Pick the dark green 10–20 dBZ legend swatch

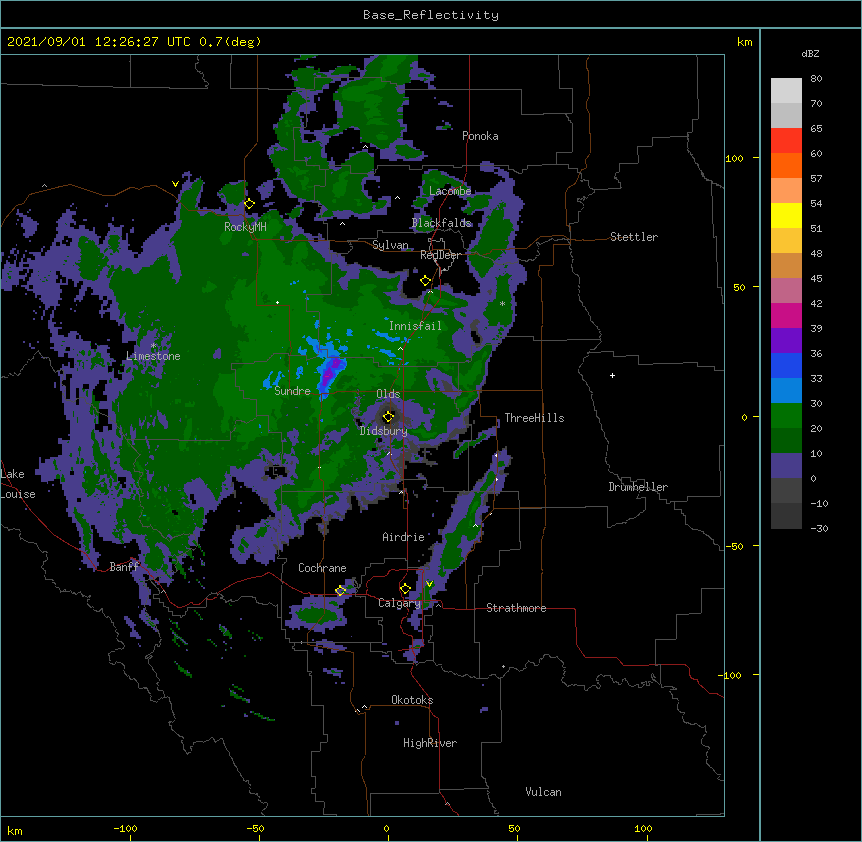[x=786, y=441]
